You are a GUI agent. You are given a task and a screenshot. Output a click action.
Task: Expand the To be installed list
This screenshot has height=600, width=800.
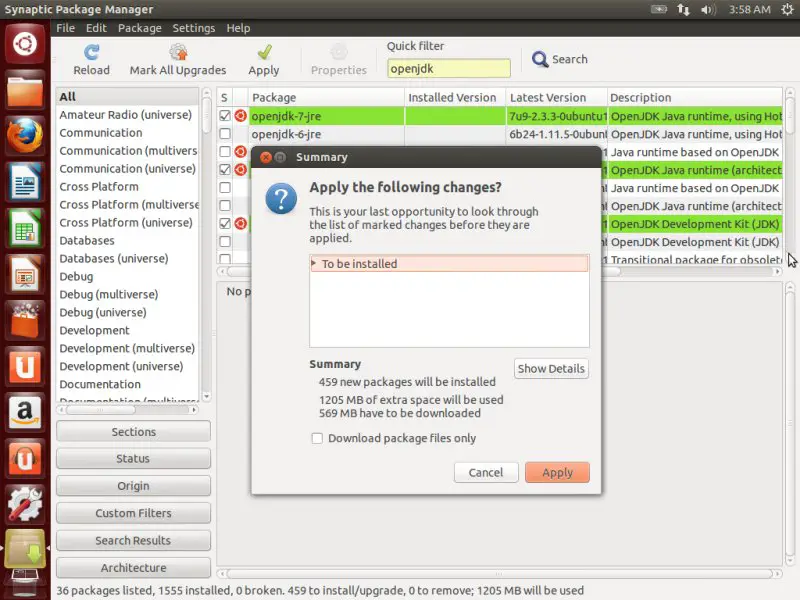click(314, 263)
